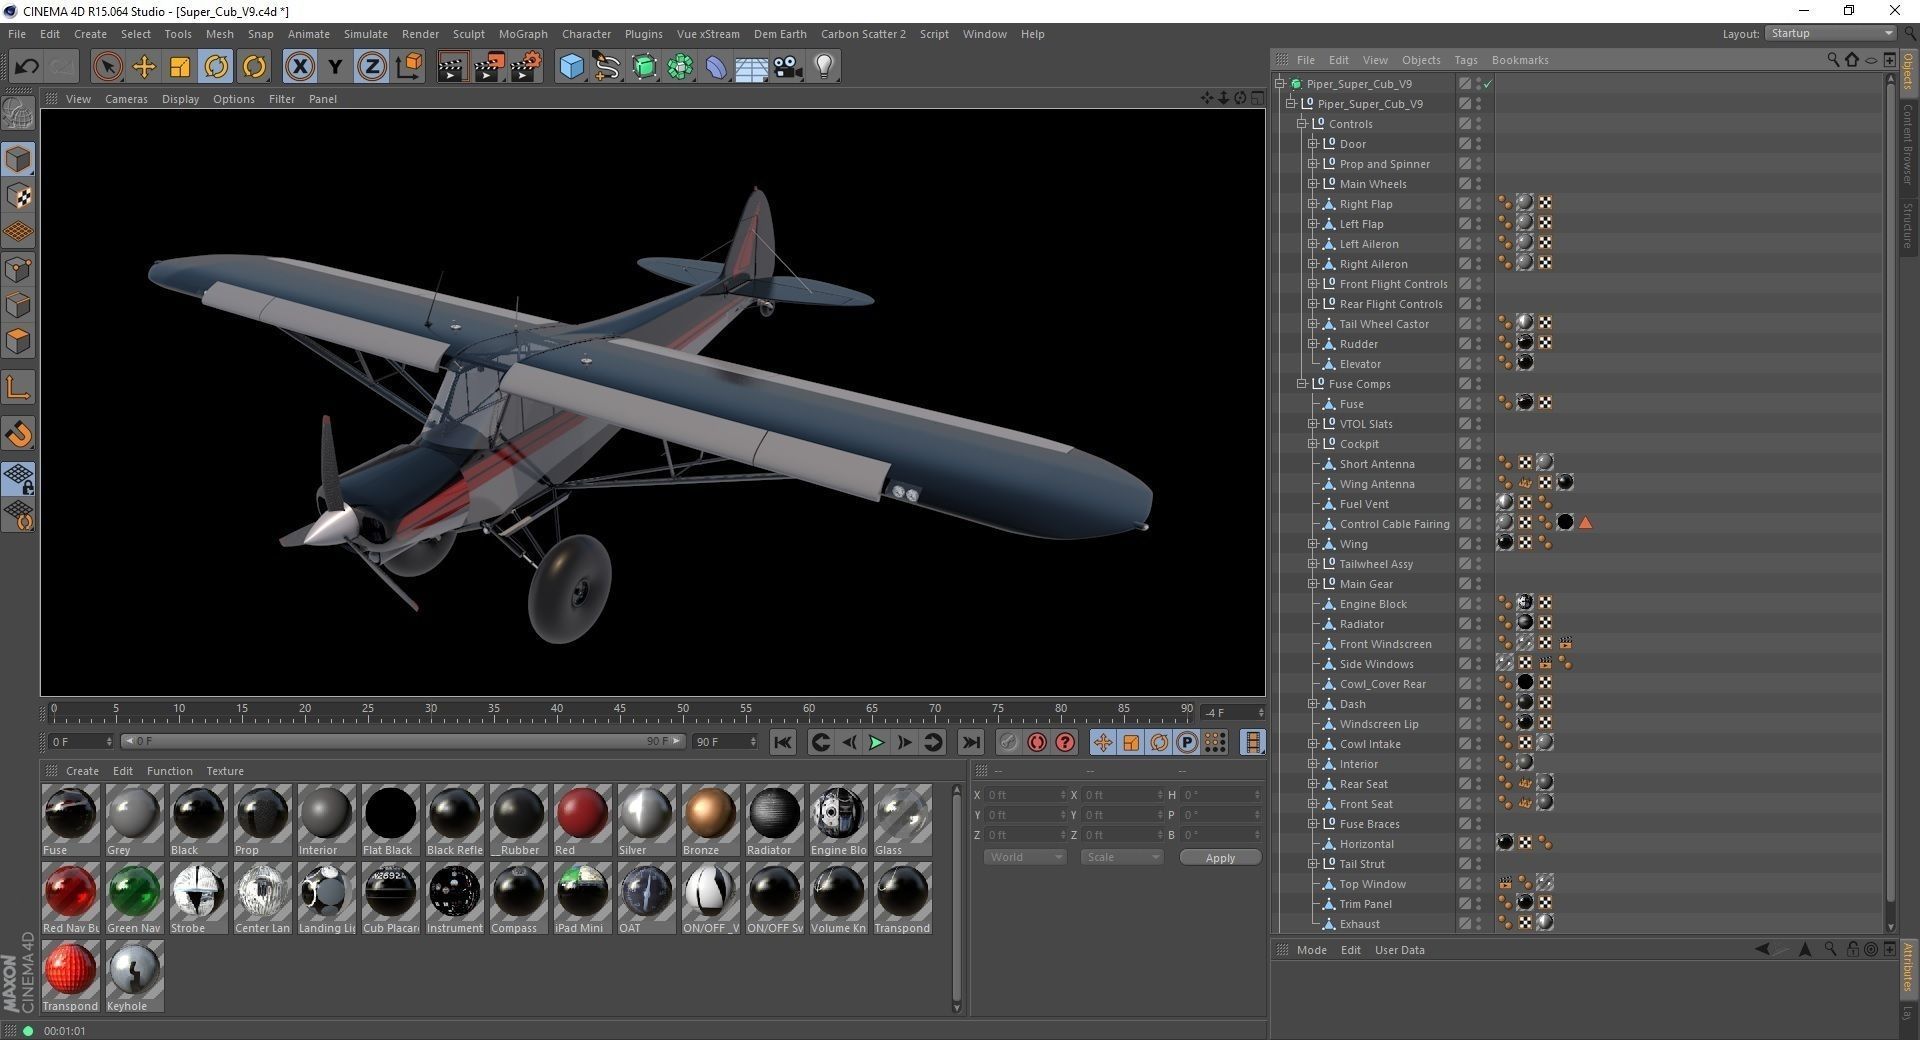Add a camera object

click(x=788, y=67)
